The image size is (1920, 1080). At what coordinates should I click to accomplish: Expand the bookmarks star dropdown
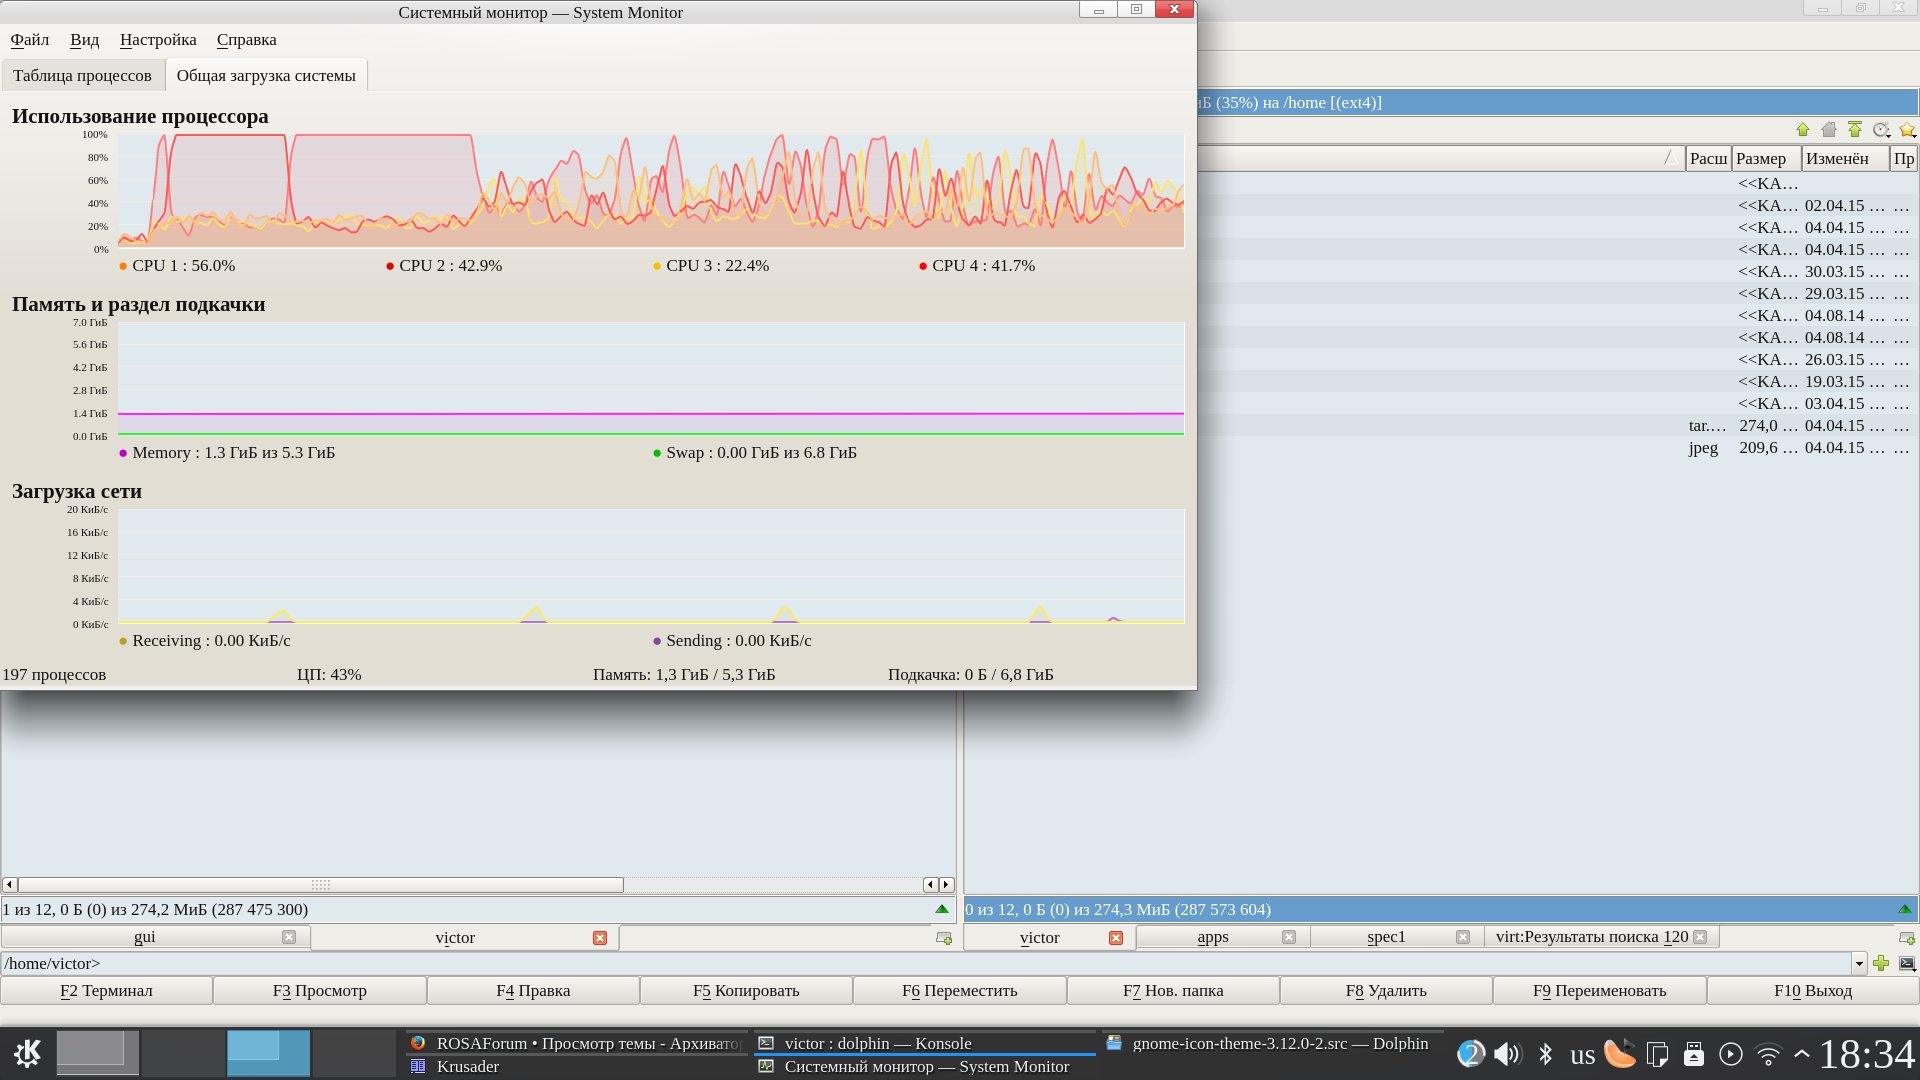point(1907,130)
